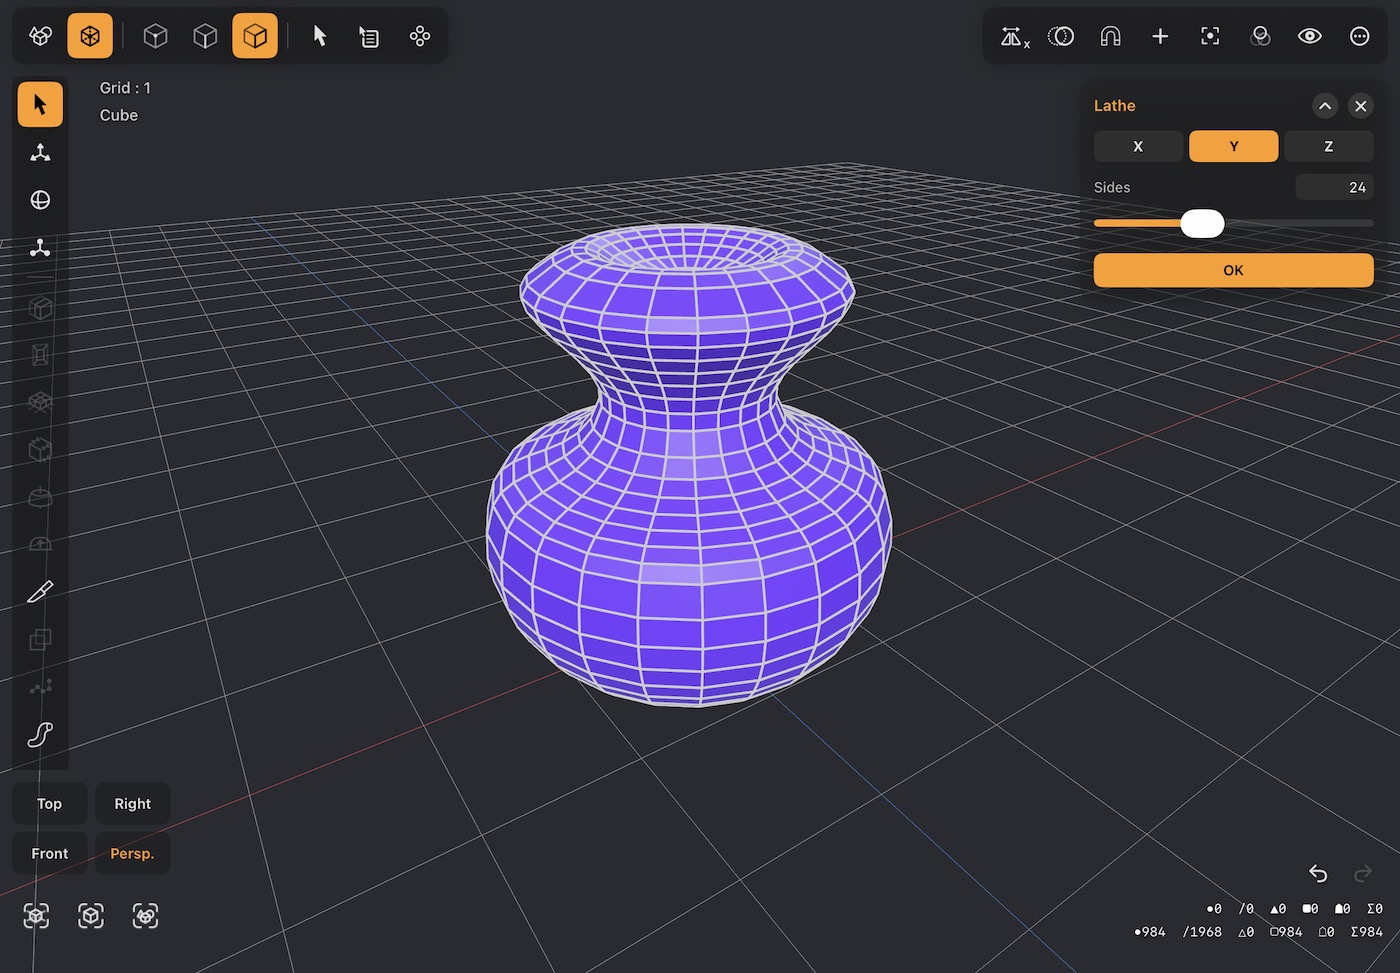The width and height of the screenshot is (1400, 973).
Task: Open visibility options with the eye icon
Action: point(1310,37)
